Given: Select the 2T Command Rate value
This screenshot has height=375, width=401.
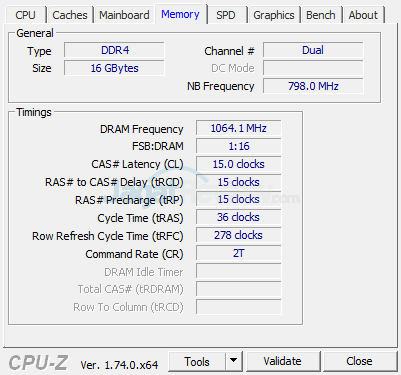Looking at the screenshot, I should [239, 253].
